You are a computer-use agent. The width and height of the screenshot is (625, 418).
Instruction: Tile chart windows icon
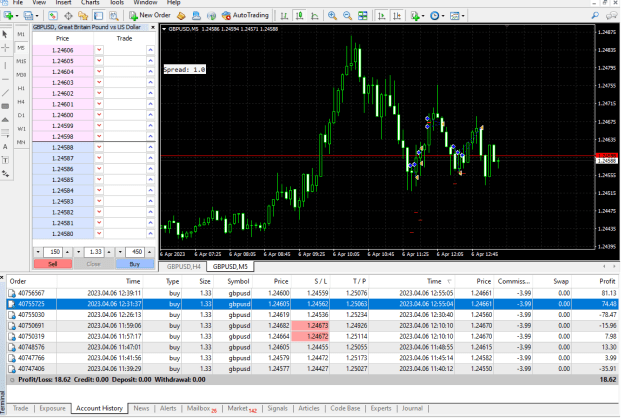click(x=363, y=16)
